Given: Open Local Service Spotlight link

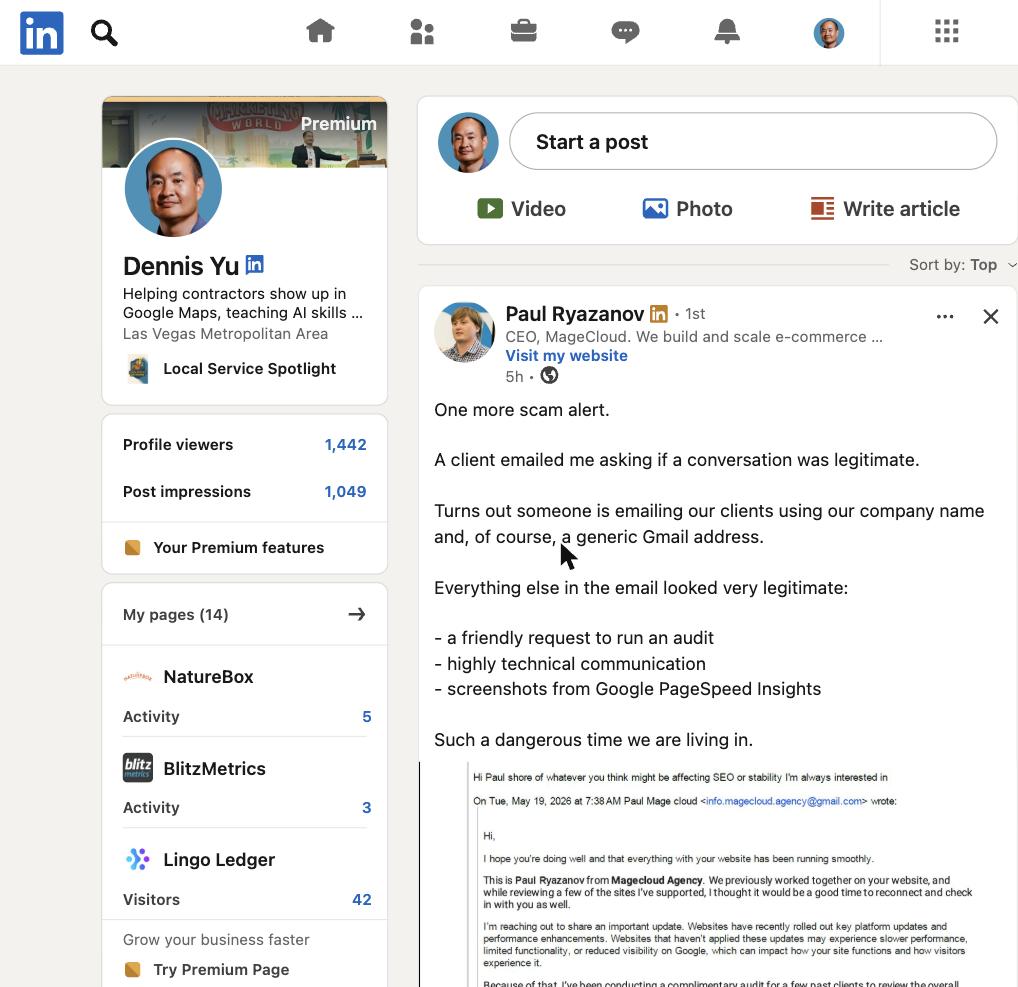Looking at the screenshot, I should coord(249,369).
